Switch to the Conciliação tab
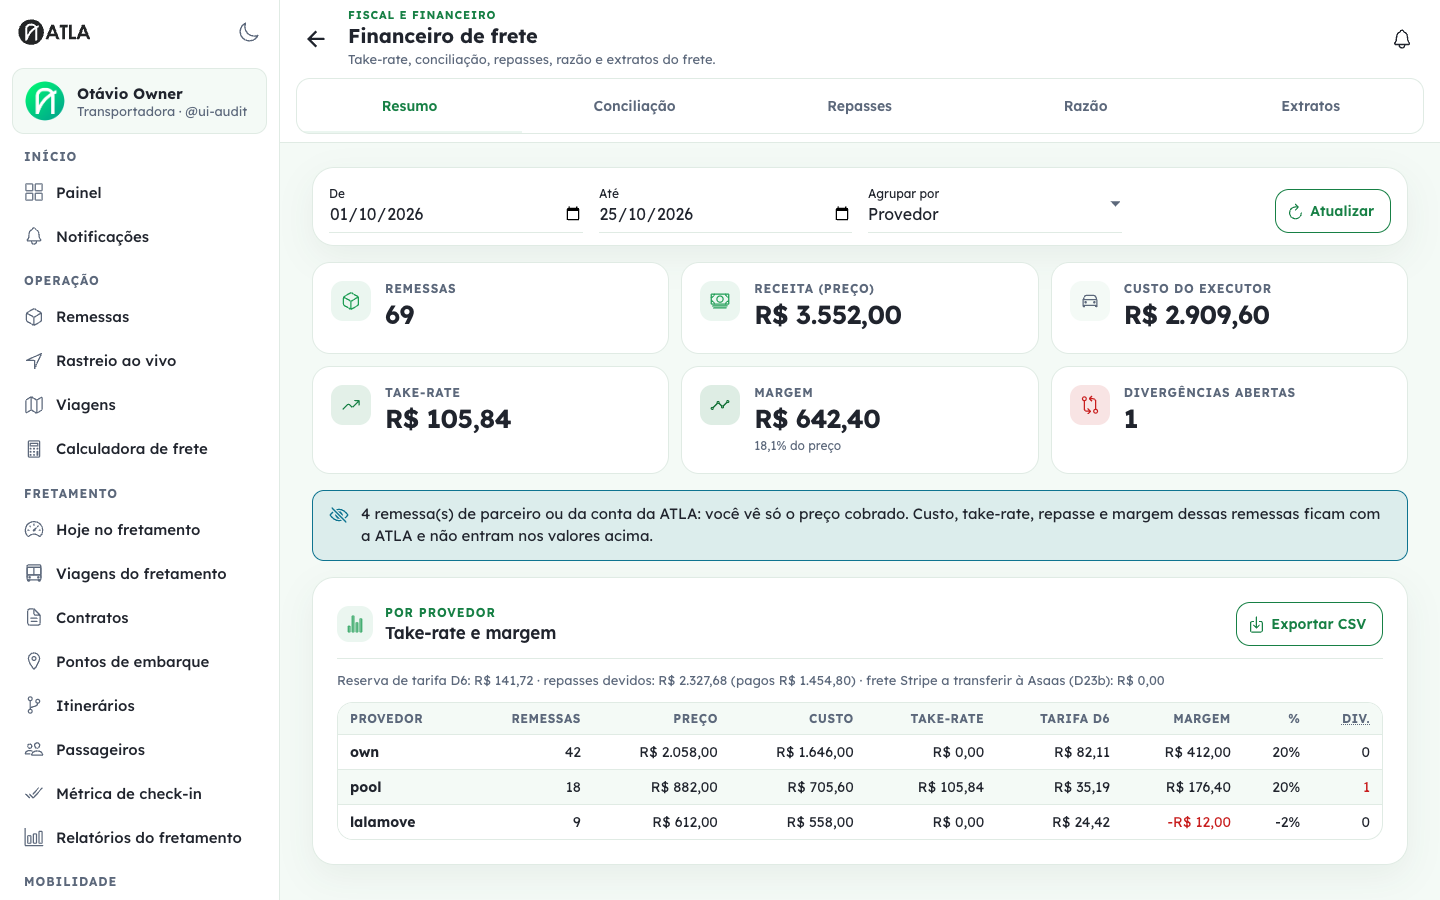 pos(635,106)
